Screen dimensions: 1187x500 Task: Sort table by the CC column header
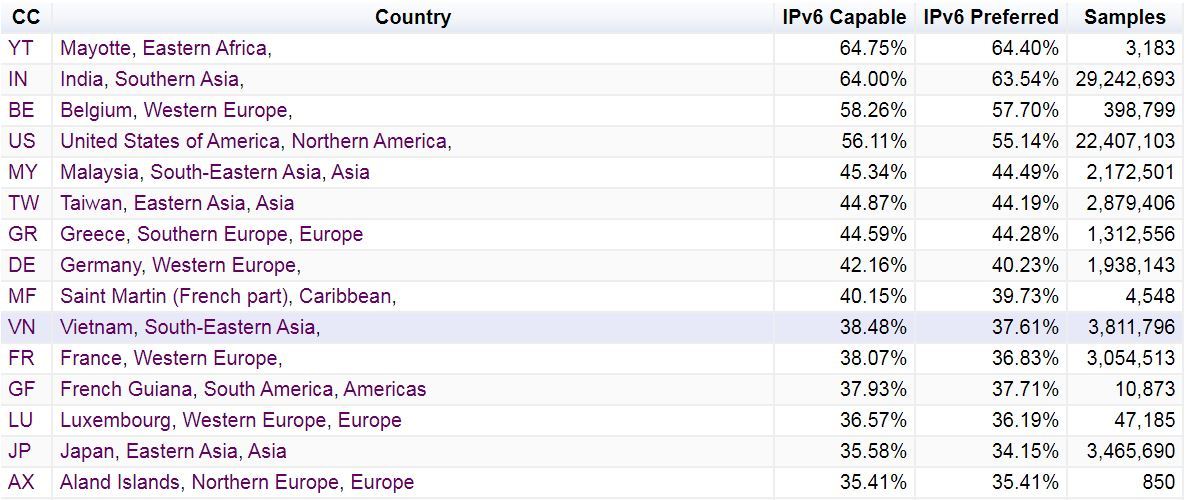[x=25, y=17]
